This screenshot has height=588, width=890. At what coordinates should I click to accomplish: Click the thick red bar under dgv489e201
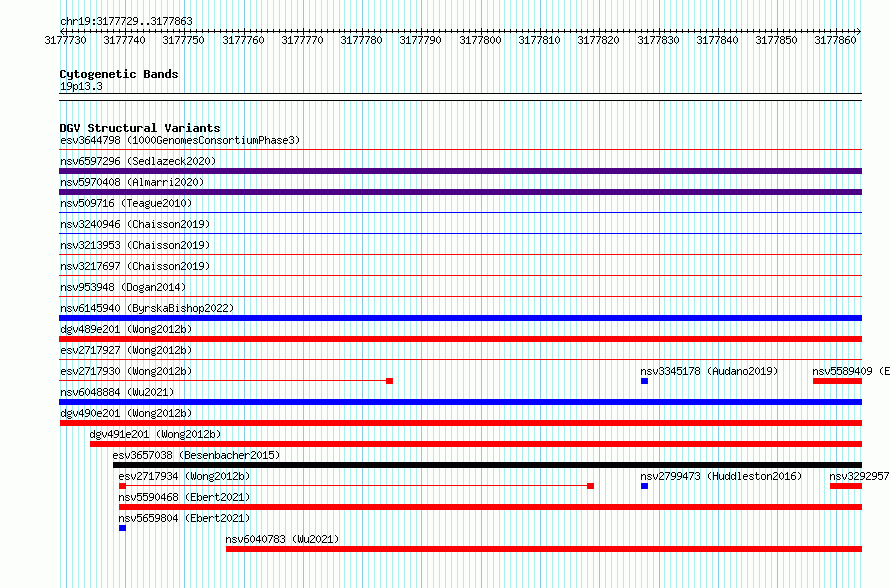pyautogui.click(x=460, y=339)
